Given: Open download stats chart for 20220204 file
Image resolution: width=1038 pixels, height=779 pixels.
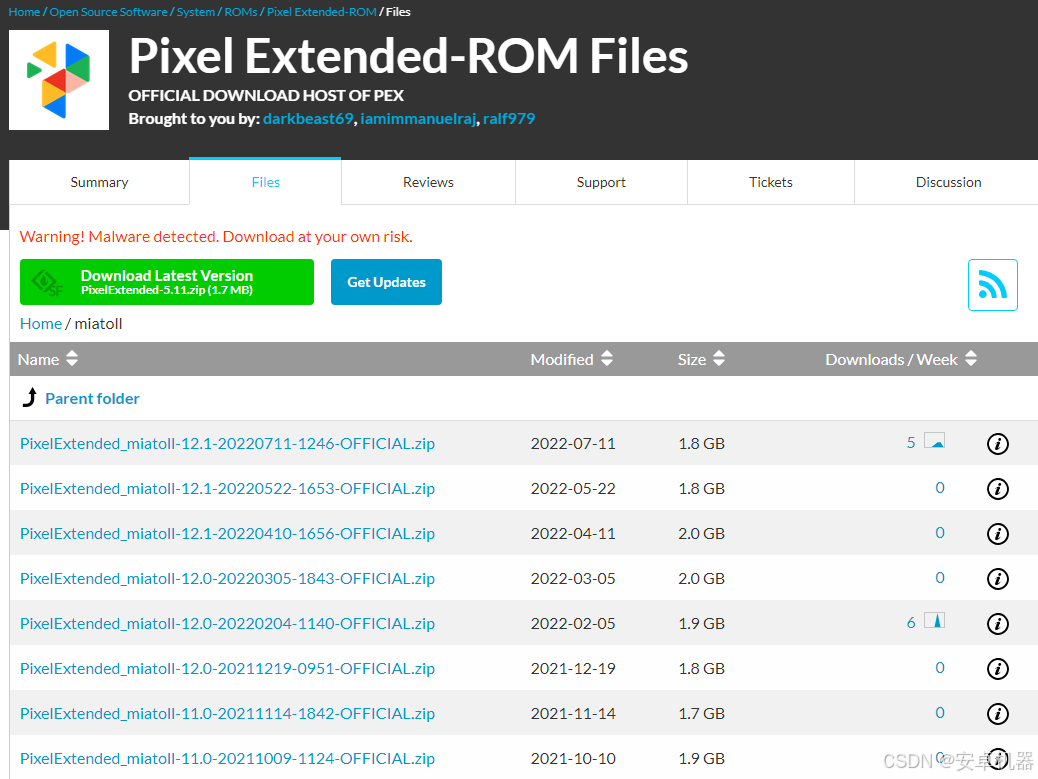Looking at the screenshot, I should (935, 621).
